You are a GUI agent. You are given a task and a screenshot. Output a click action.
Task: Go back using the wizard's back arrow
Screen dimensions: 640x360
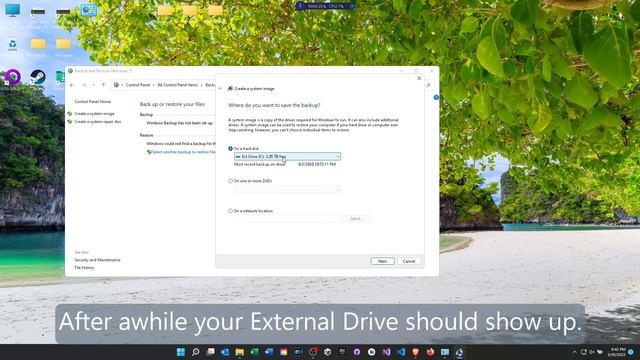click(220, 89)
